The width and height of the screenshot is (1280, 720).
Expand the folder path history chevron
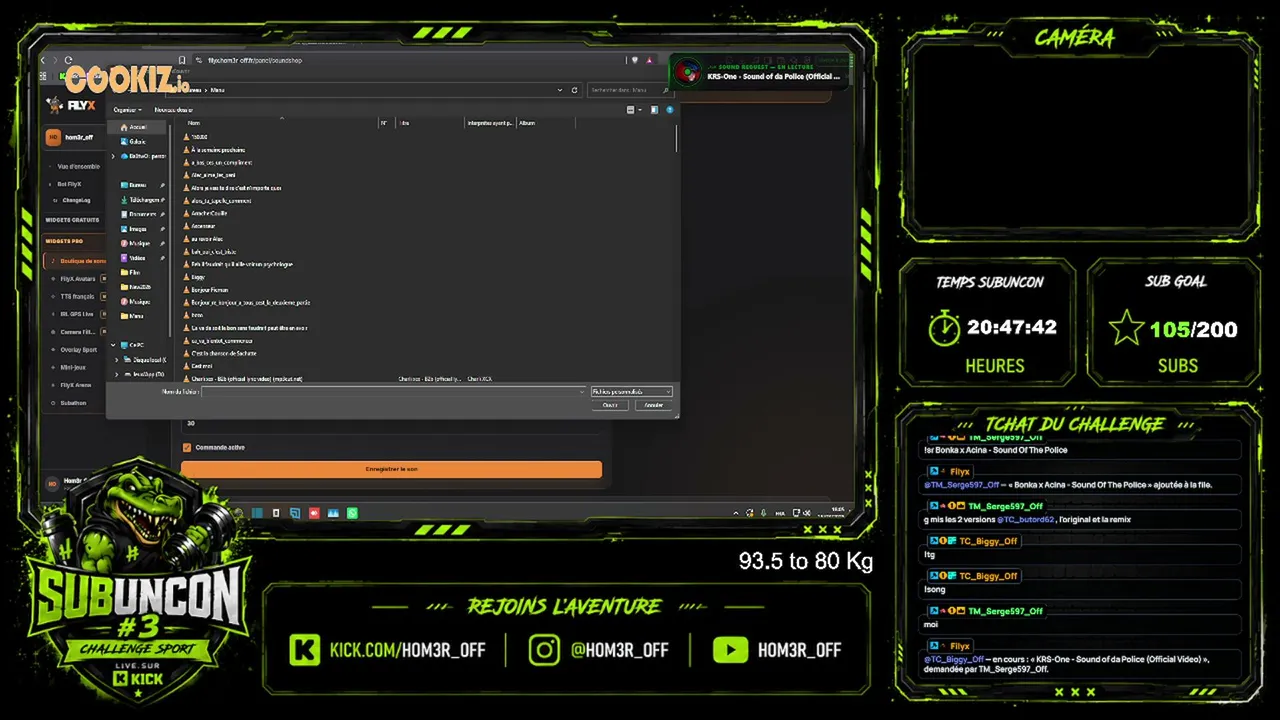coord(559,90)
